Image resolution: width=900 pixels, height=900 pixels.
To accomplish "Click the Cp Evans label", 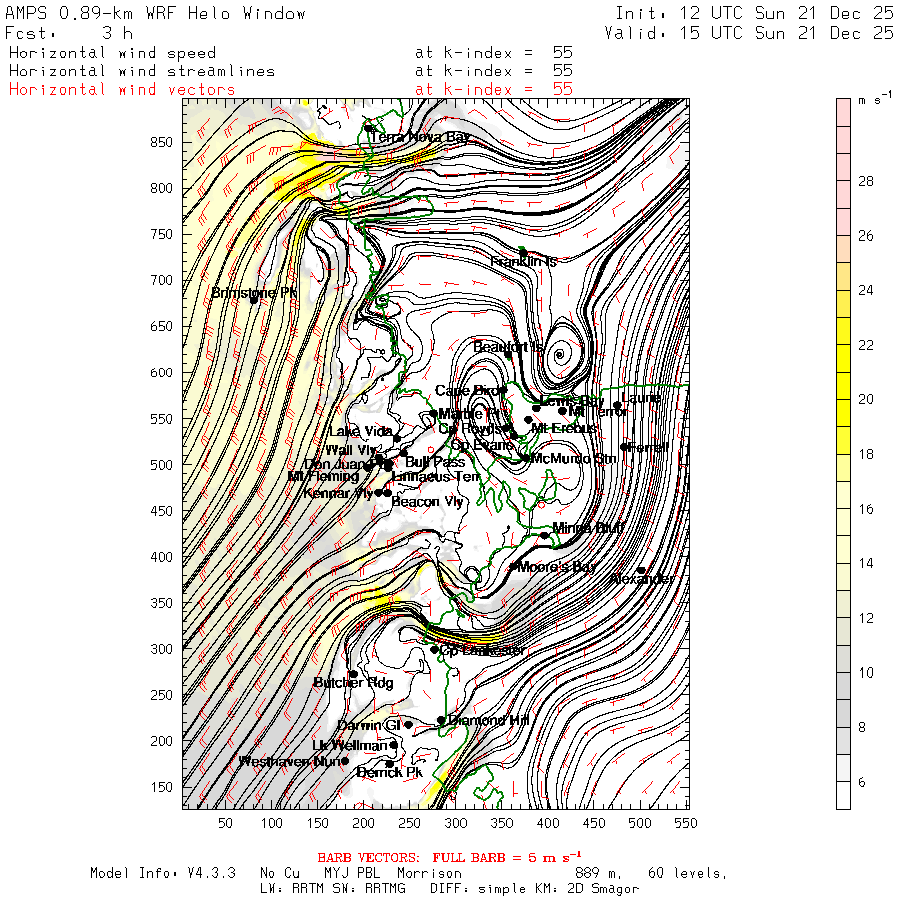I will 483,445.
